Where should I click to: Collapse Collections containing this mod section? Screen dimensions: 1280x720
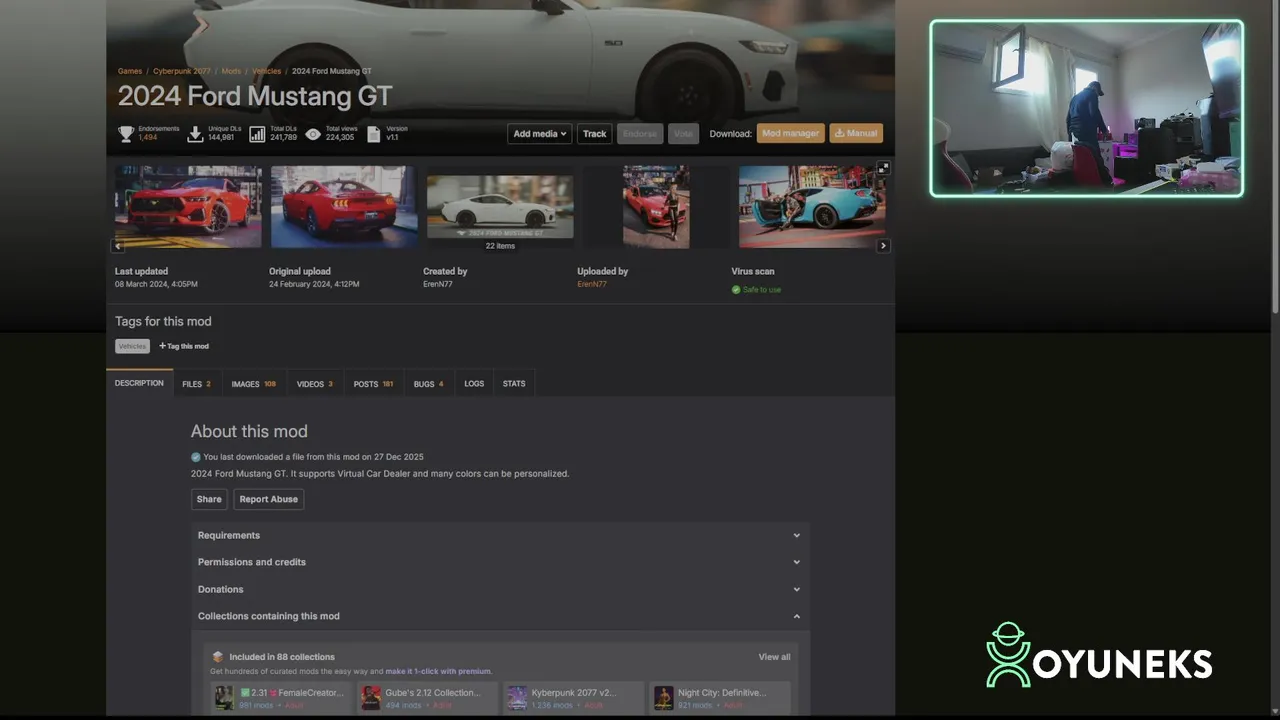500,616
